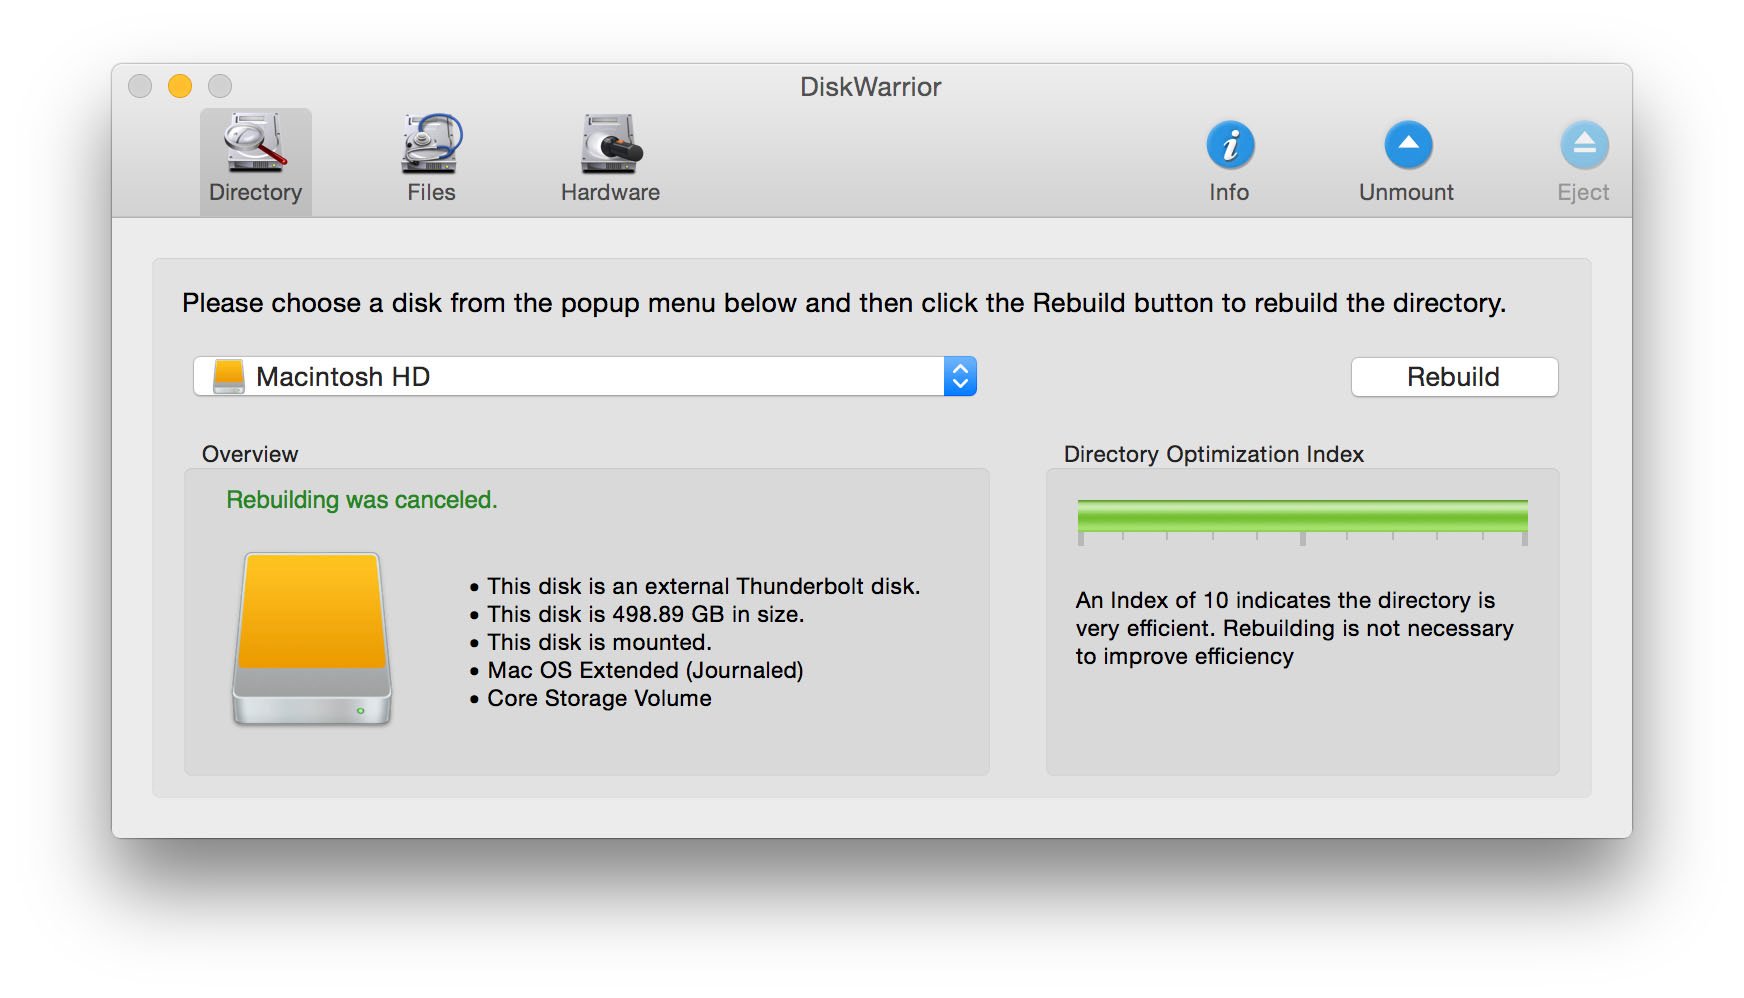1744x998 pixels.
Task: Click the Overview section heading
Action: [250, 454]
